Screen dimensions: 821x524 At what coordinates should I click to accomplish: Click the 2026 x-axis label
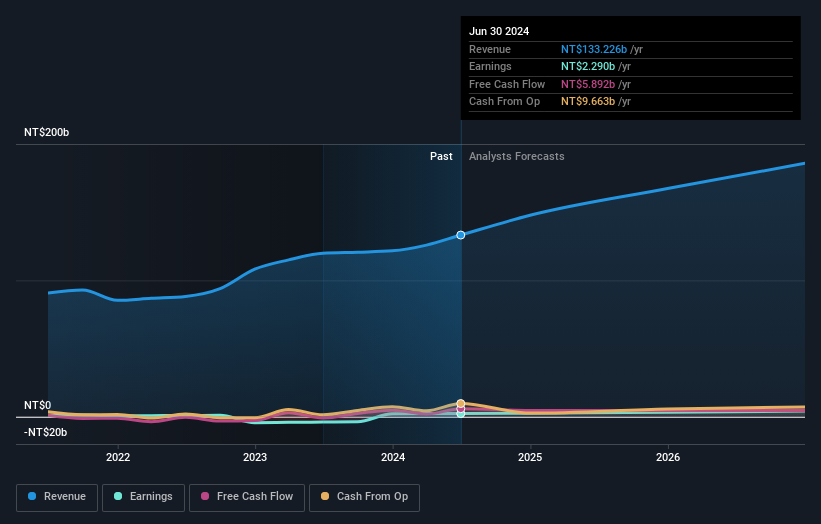pos(668,457)
